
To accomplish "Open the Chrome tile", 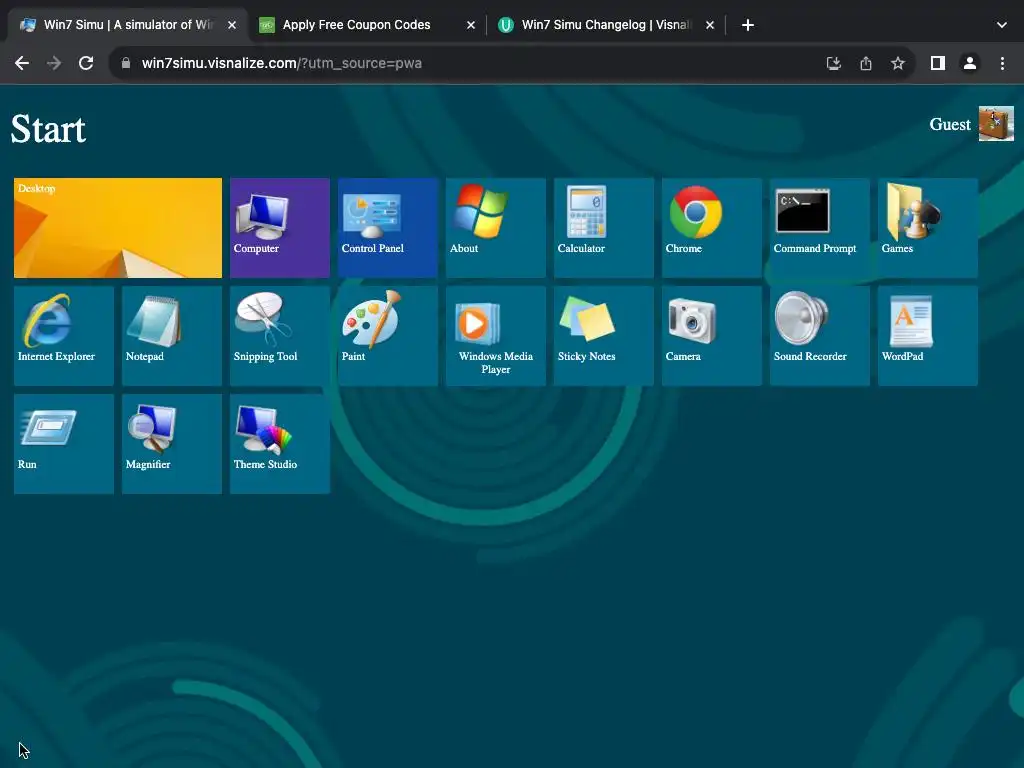I will pos(712,228).
